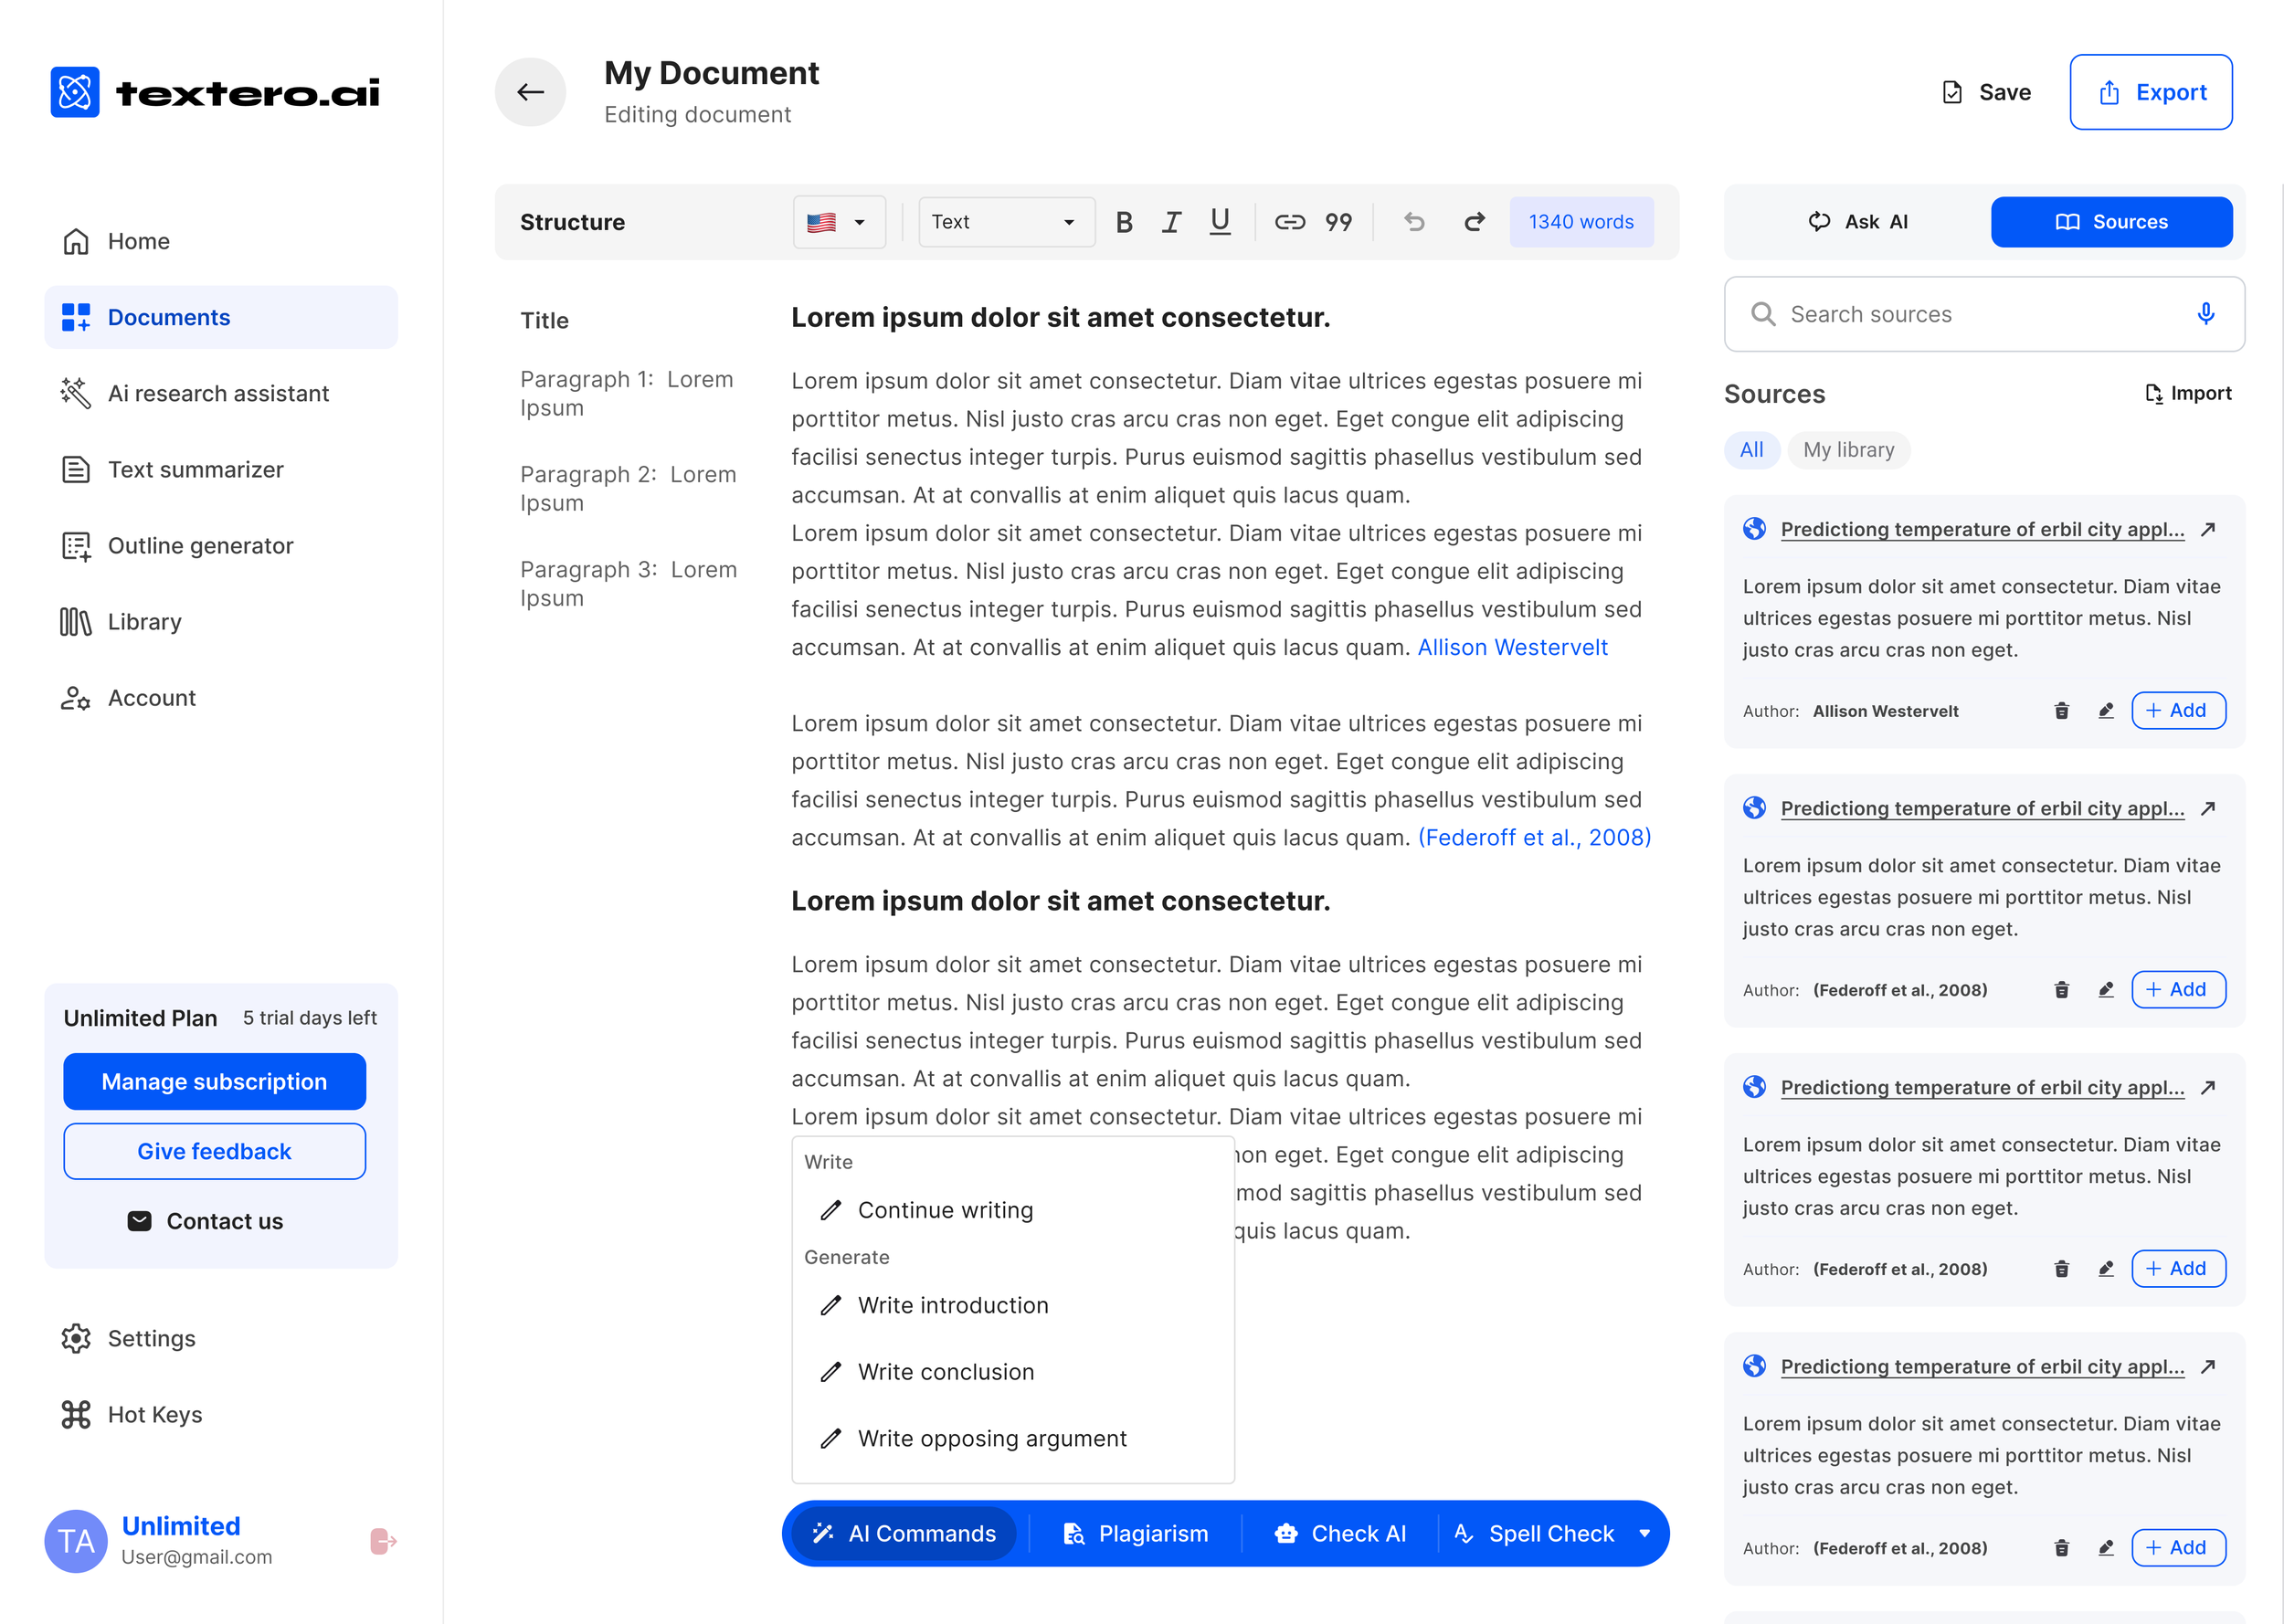Switch to the Ask AI tab

coord(1857,222)
